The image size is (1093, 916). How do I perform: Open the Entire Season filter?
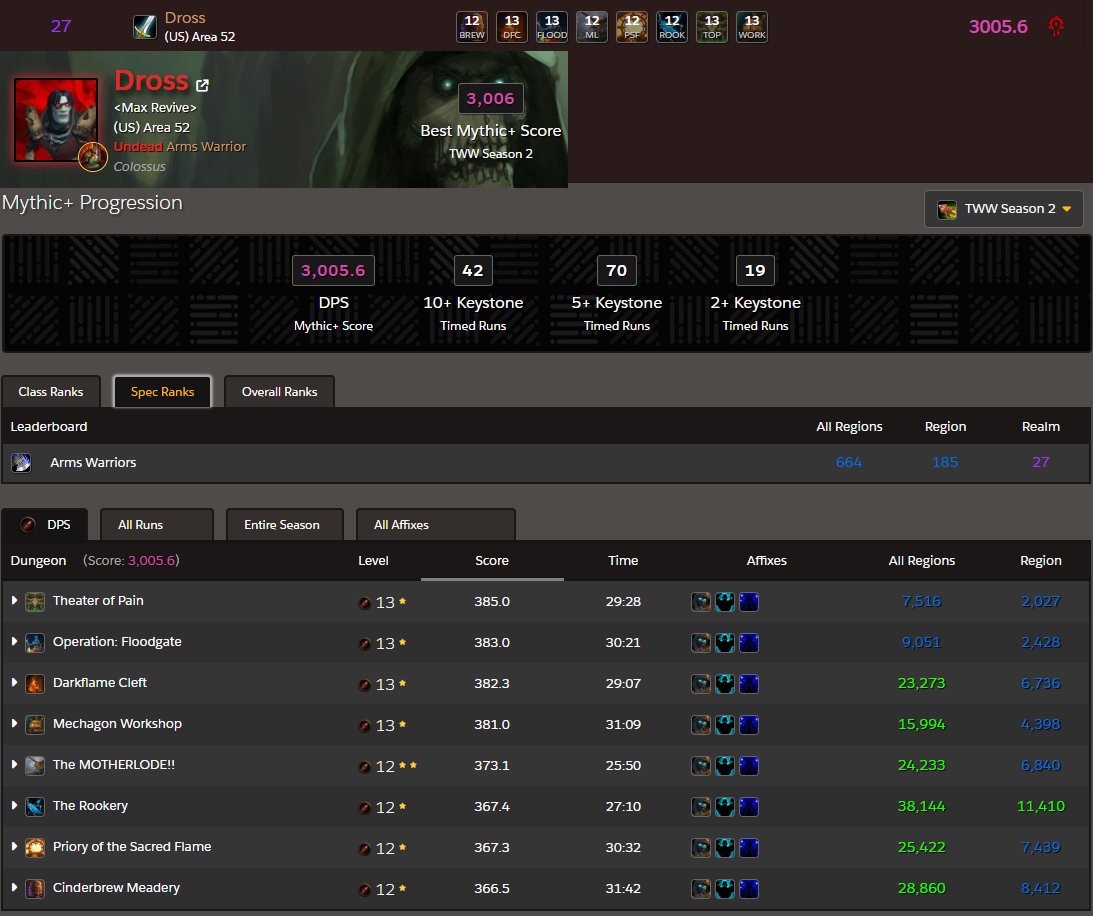click(285, 525)
